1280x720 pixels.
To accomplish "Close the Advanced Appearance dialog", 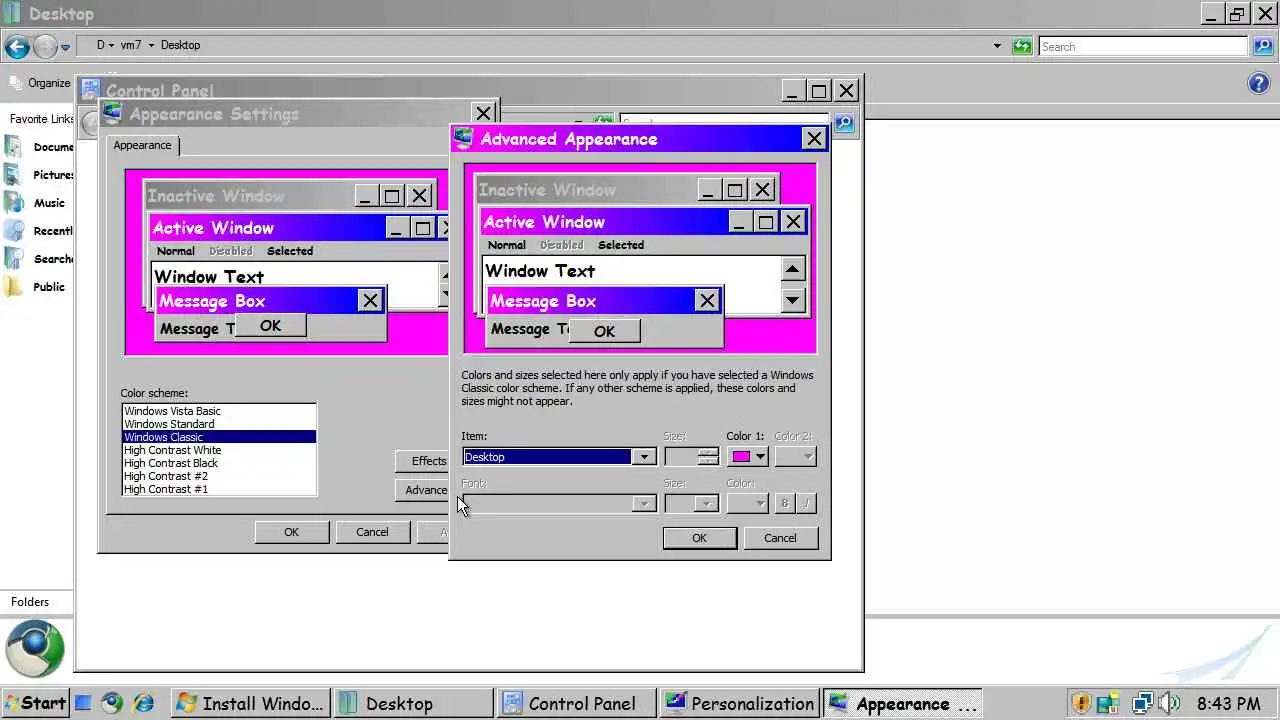I will (x=814, y=139).
